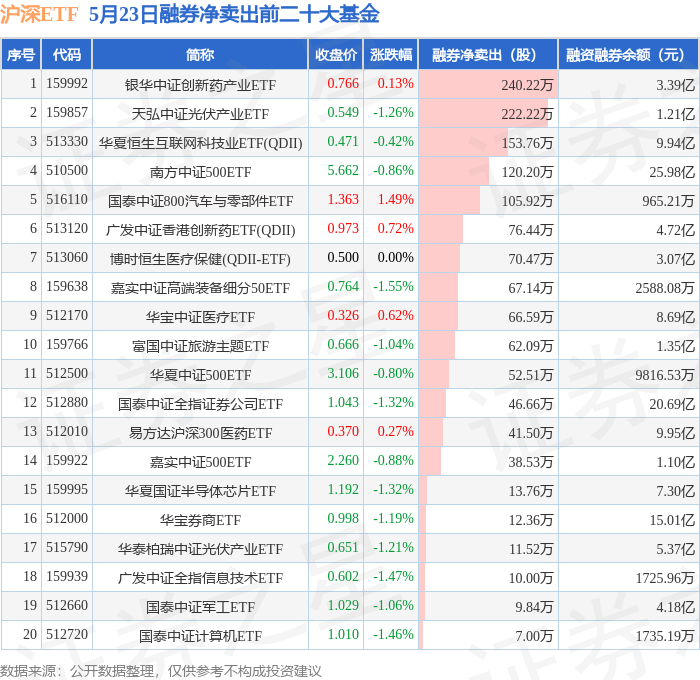The width and height of the screenshot is (700, 680).
Task: Select 国泰中证全指证券公司ETF
Action: [200, 404]
